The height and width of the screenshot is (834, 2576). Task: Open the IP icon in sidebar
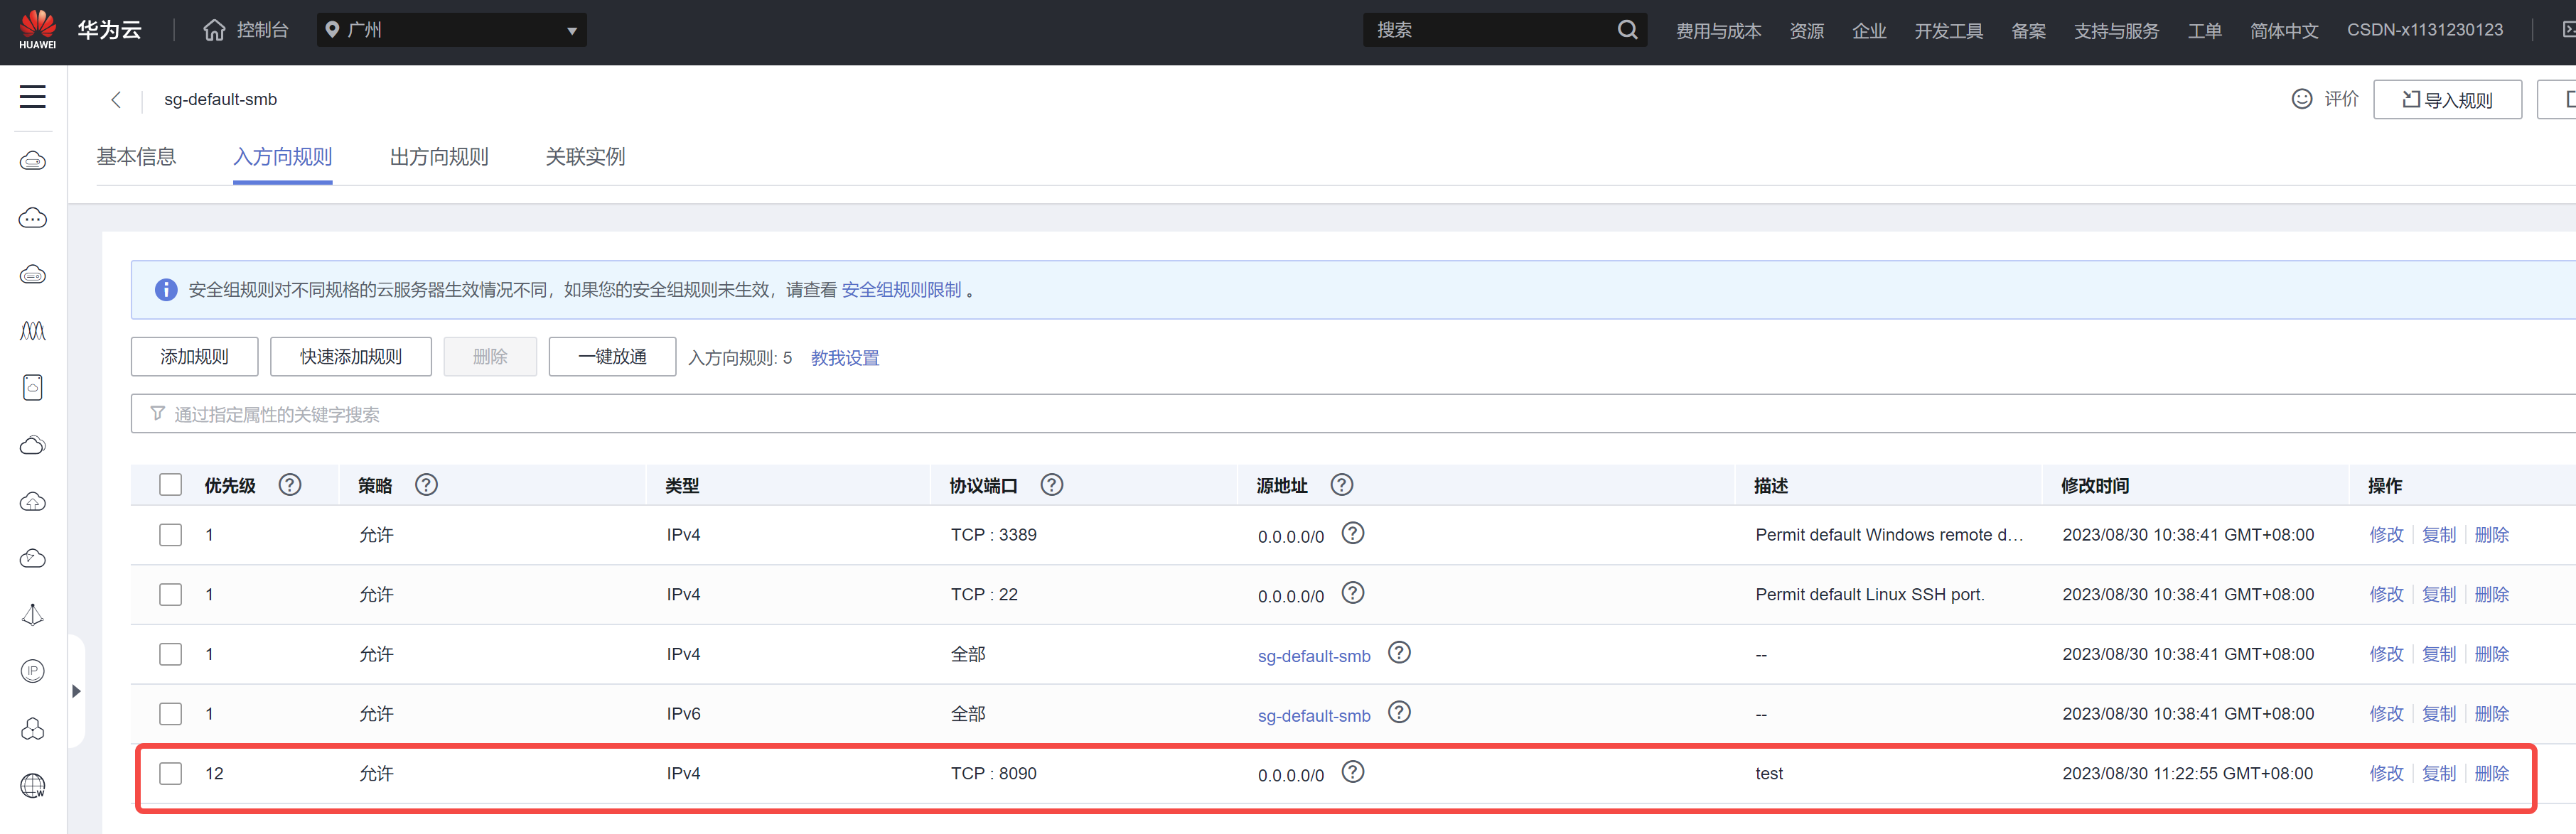[33, 671]
